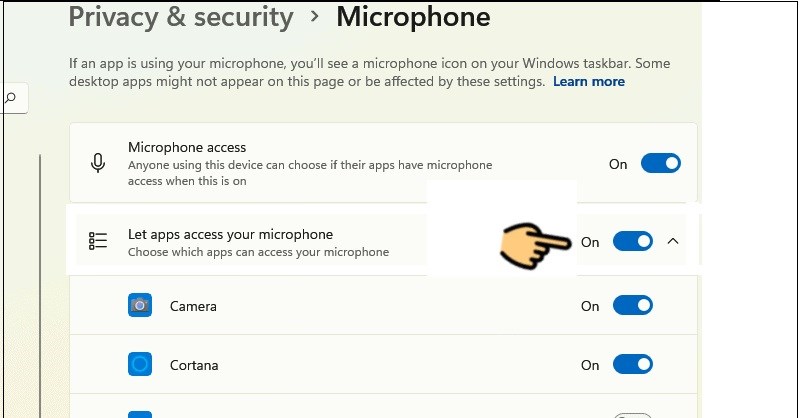Screen dimensions: 800x418
Task: Go back to Privacy & security breadcrumb
Action: (x=181, y=17)
